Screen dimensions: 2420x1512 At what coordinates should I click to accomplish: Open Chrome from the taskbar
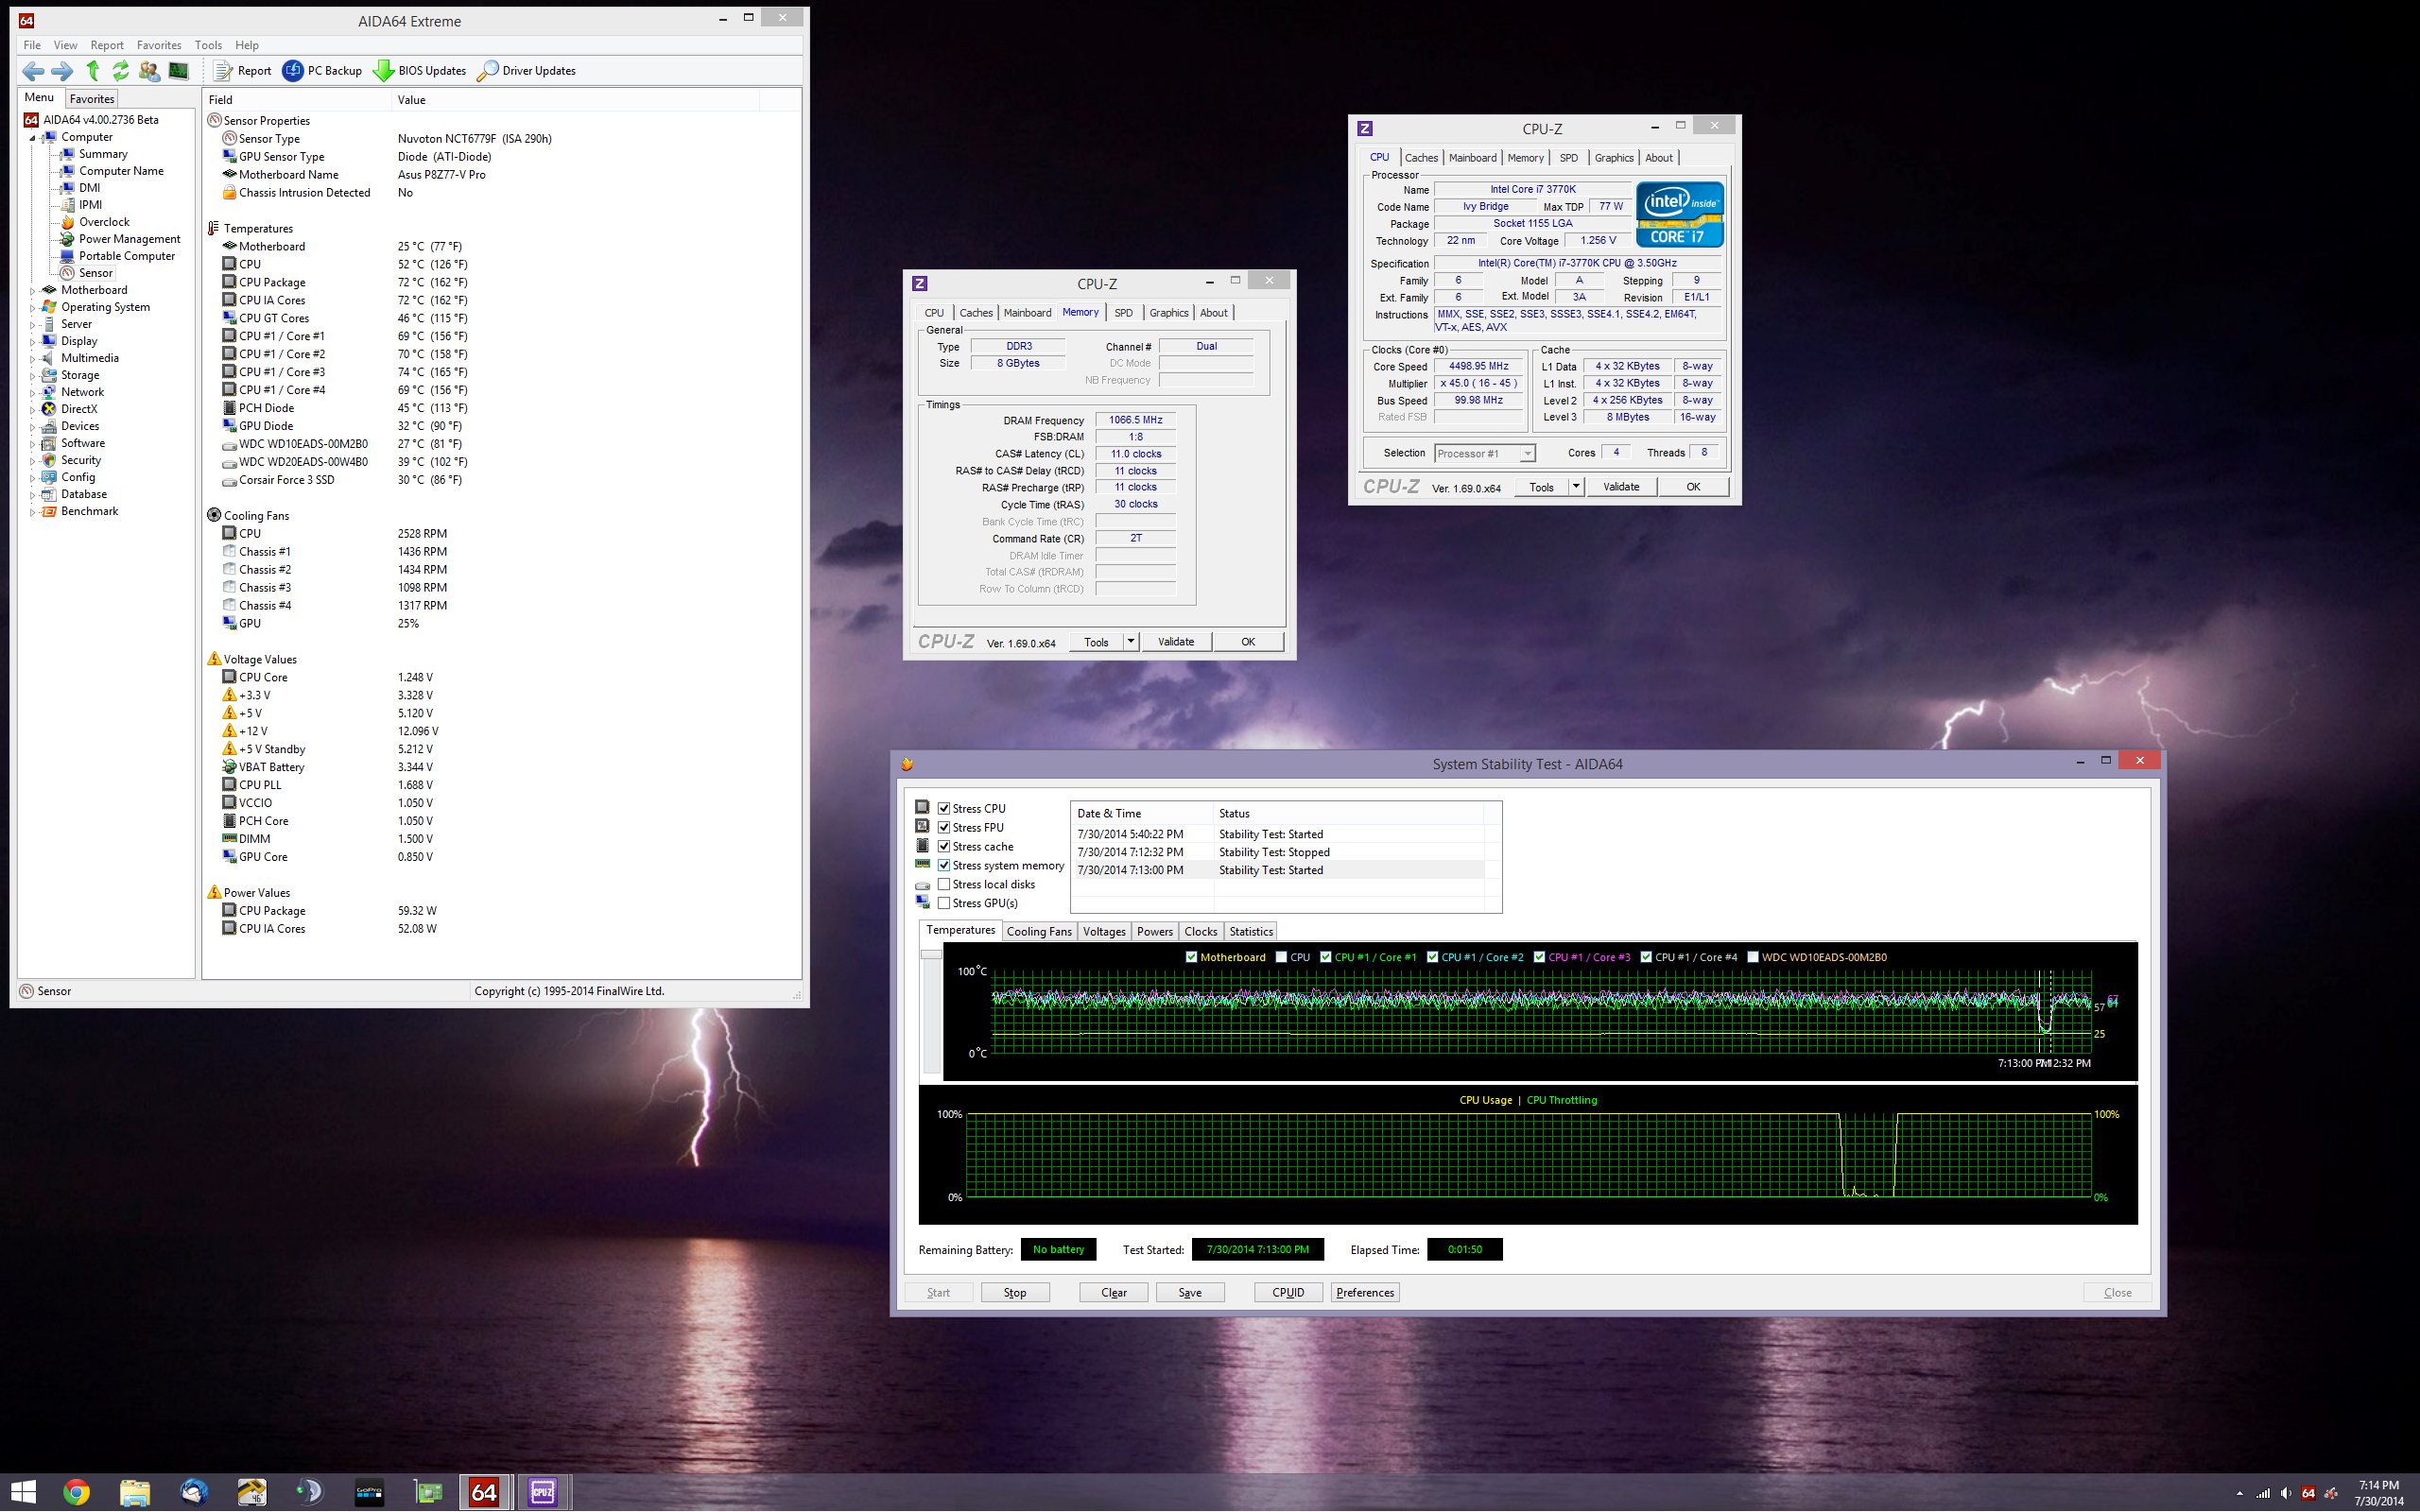(76, 1492)
